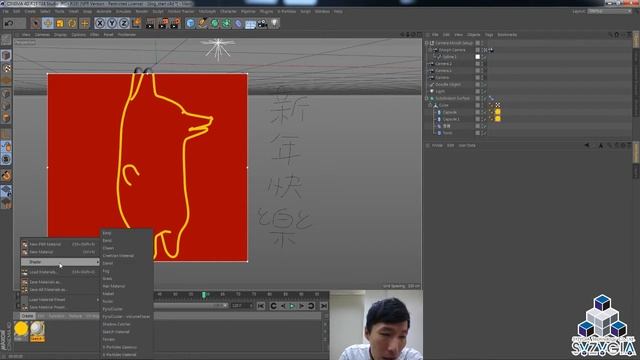Activate the Move tool icon

[48, 23]
